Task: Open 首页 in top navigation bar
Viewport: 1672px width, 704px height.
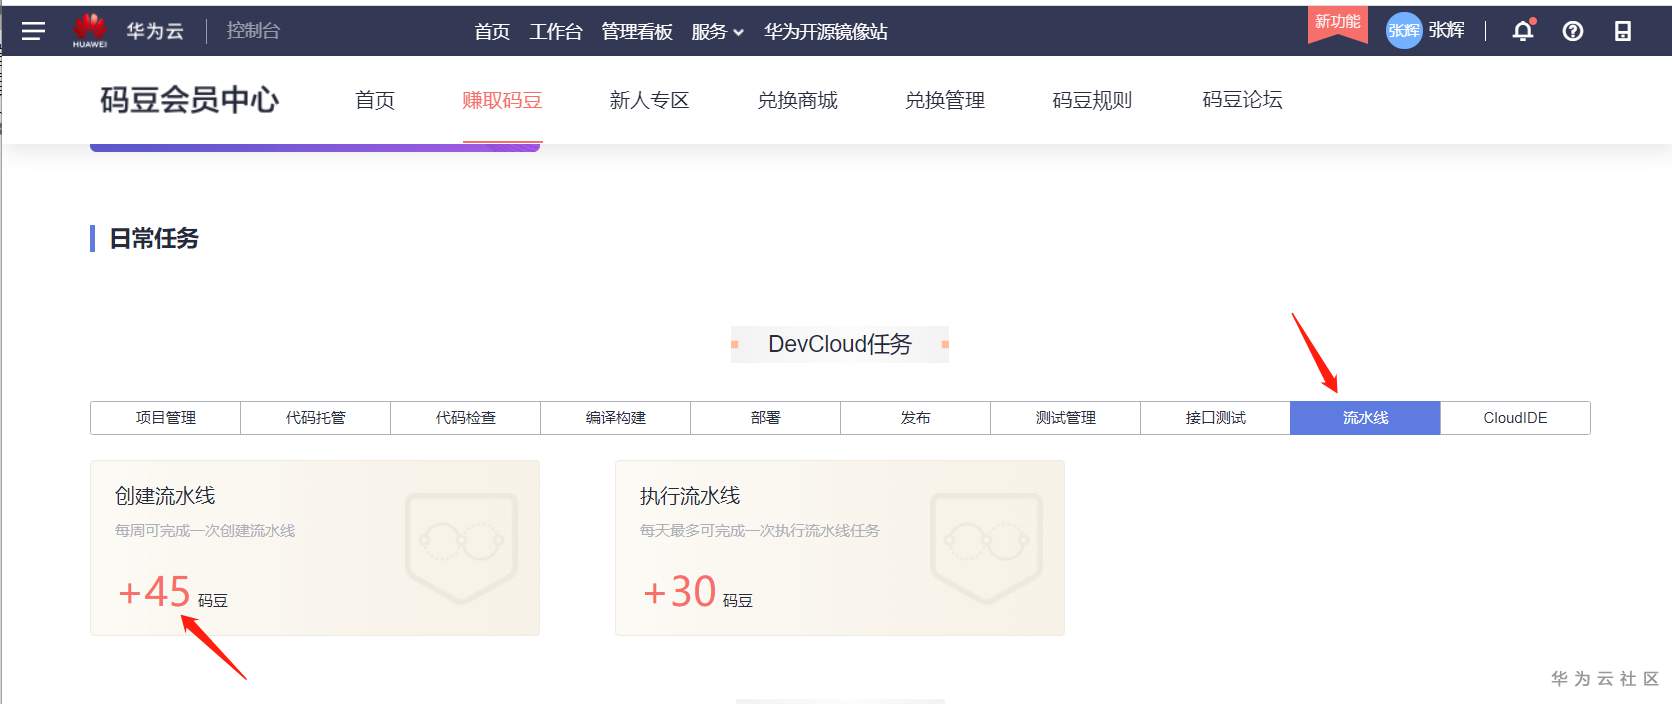Action: coord(492,32)
